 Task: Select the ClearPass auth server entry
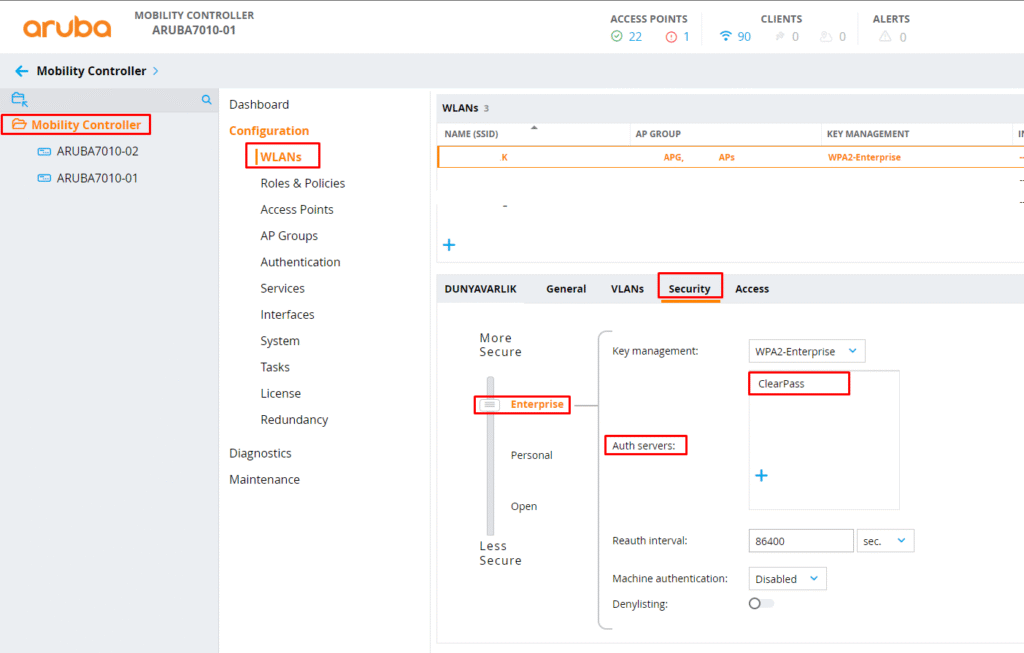tap(781, 384)
